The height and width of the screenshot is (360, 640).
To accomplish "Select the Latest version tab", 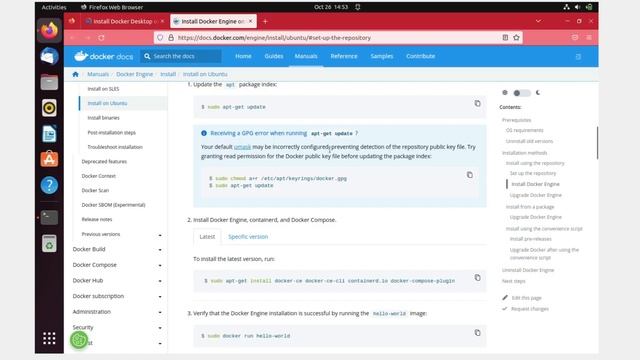I will point(207,237).
